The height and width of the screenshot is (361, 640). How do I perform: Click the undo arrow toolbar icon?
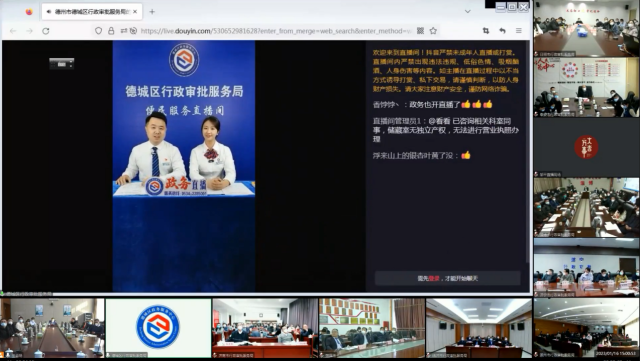point(502,31)
